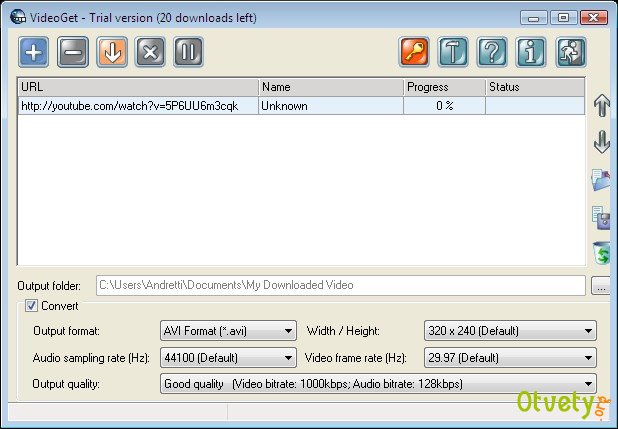Show program info with the i icon
Screen dimensions: 618x429
pos(531,52)
